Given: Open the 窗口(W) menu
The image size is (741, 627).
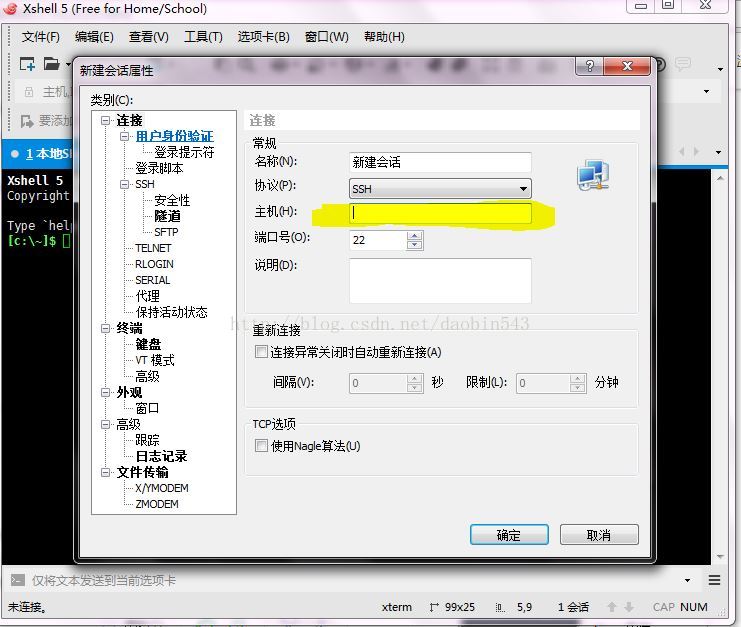Looking at the screenshot, I should [x=327, y=37].
